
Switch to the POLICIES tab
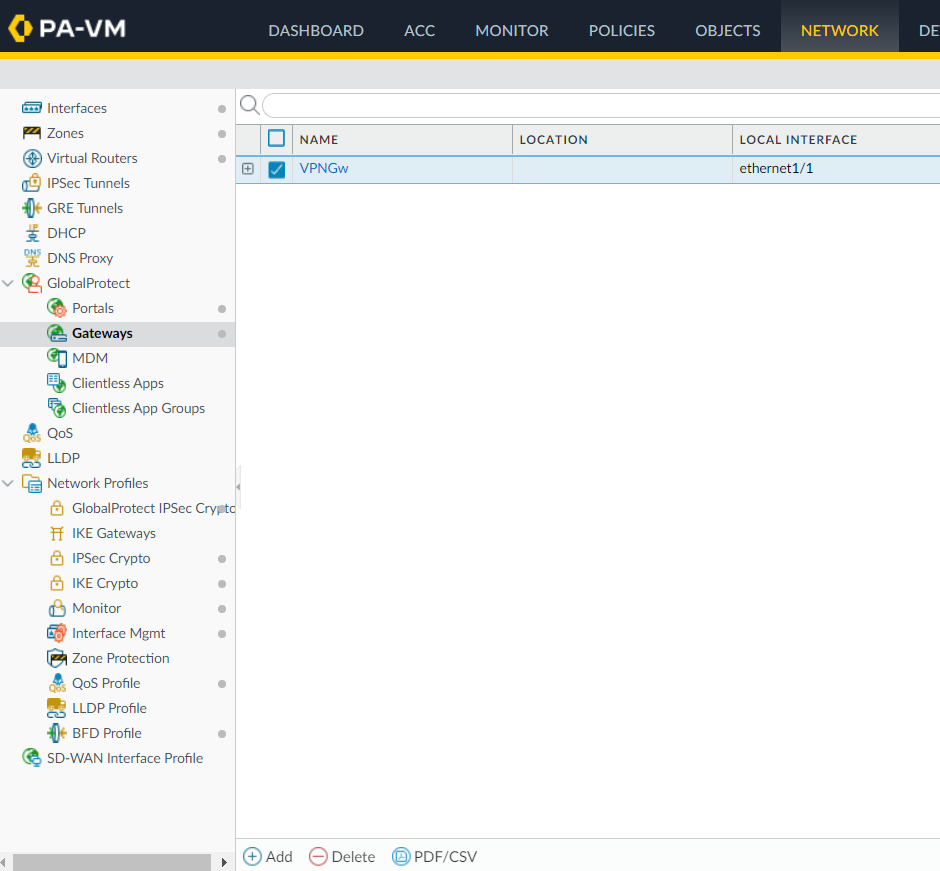(x=621, y=30)
